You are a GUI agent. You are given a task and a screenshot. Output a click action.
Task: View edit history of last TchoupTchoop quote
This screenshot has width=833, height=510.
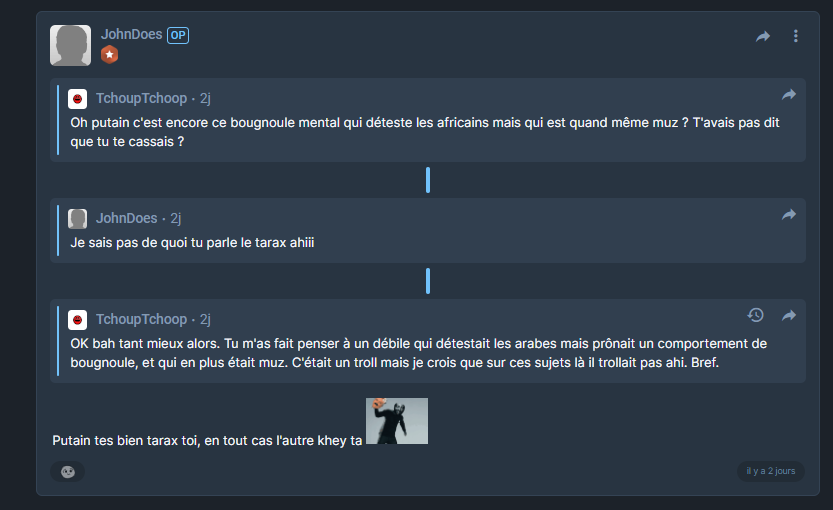pyautogui.click(x=755, y=315)
